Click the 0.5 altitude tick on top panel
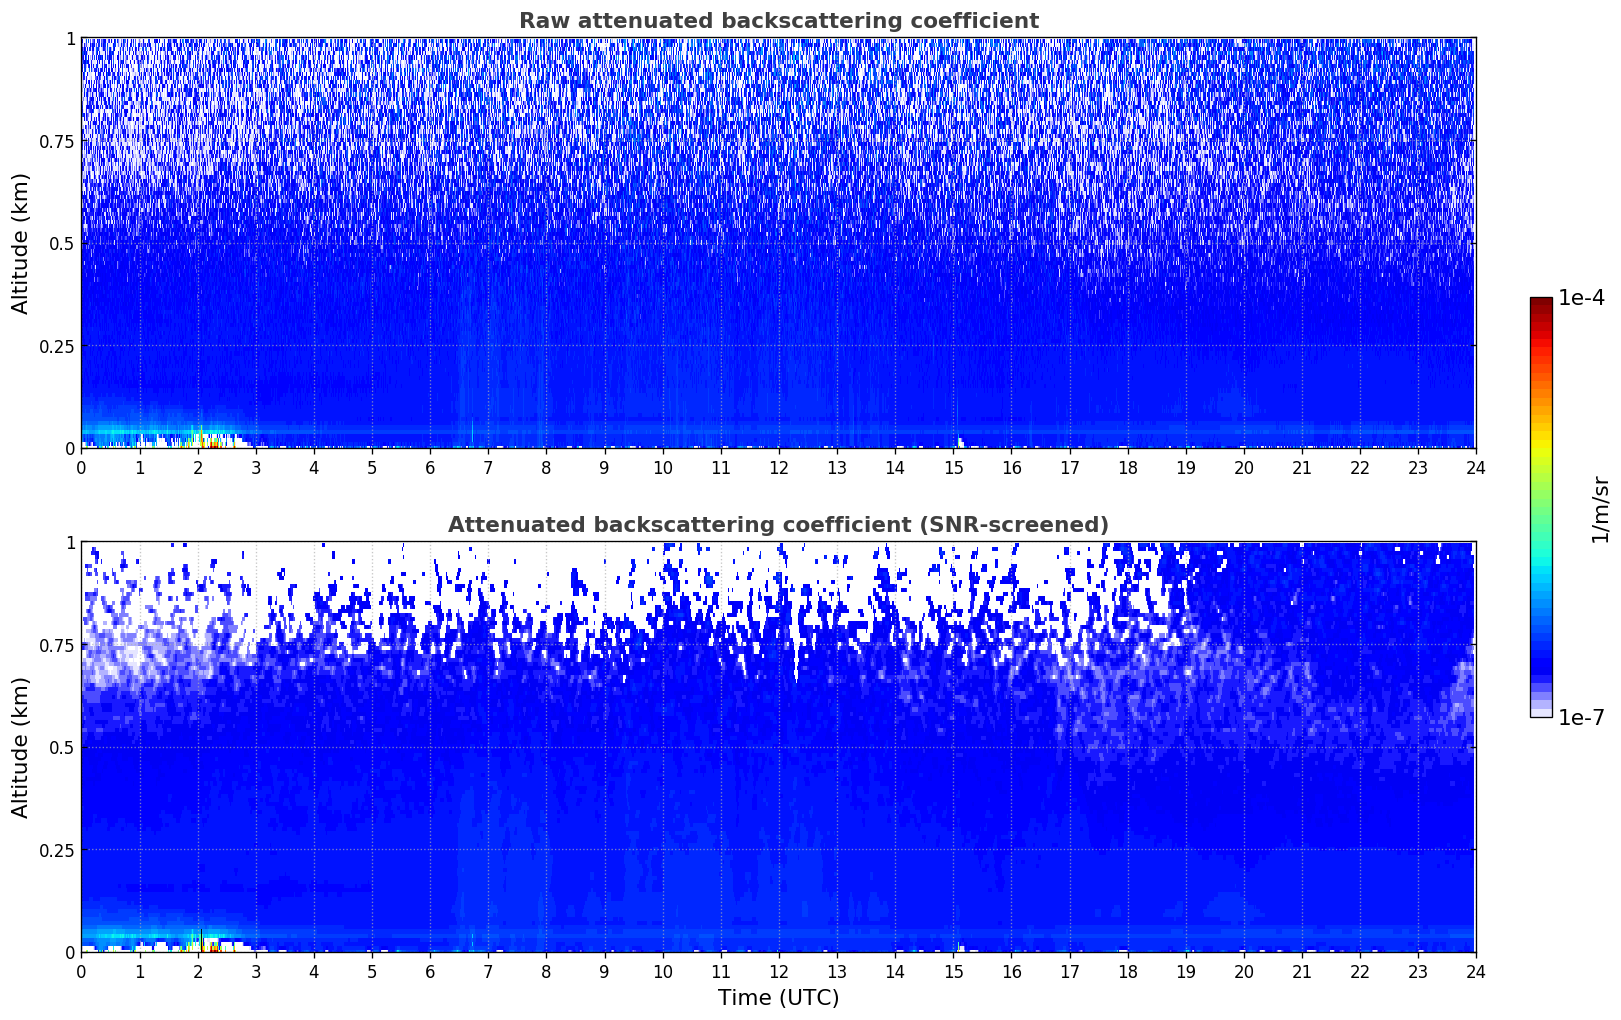Viewport: 1621px width, 1020px height. point(62,243)
